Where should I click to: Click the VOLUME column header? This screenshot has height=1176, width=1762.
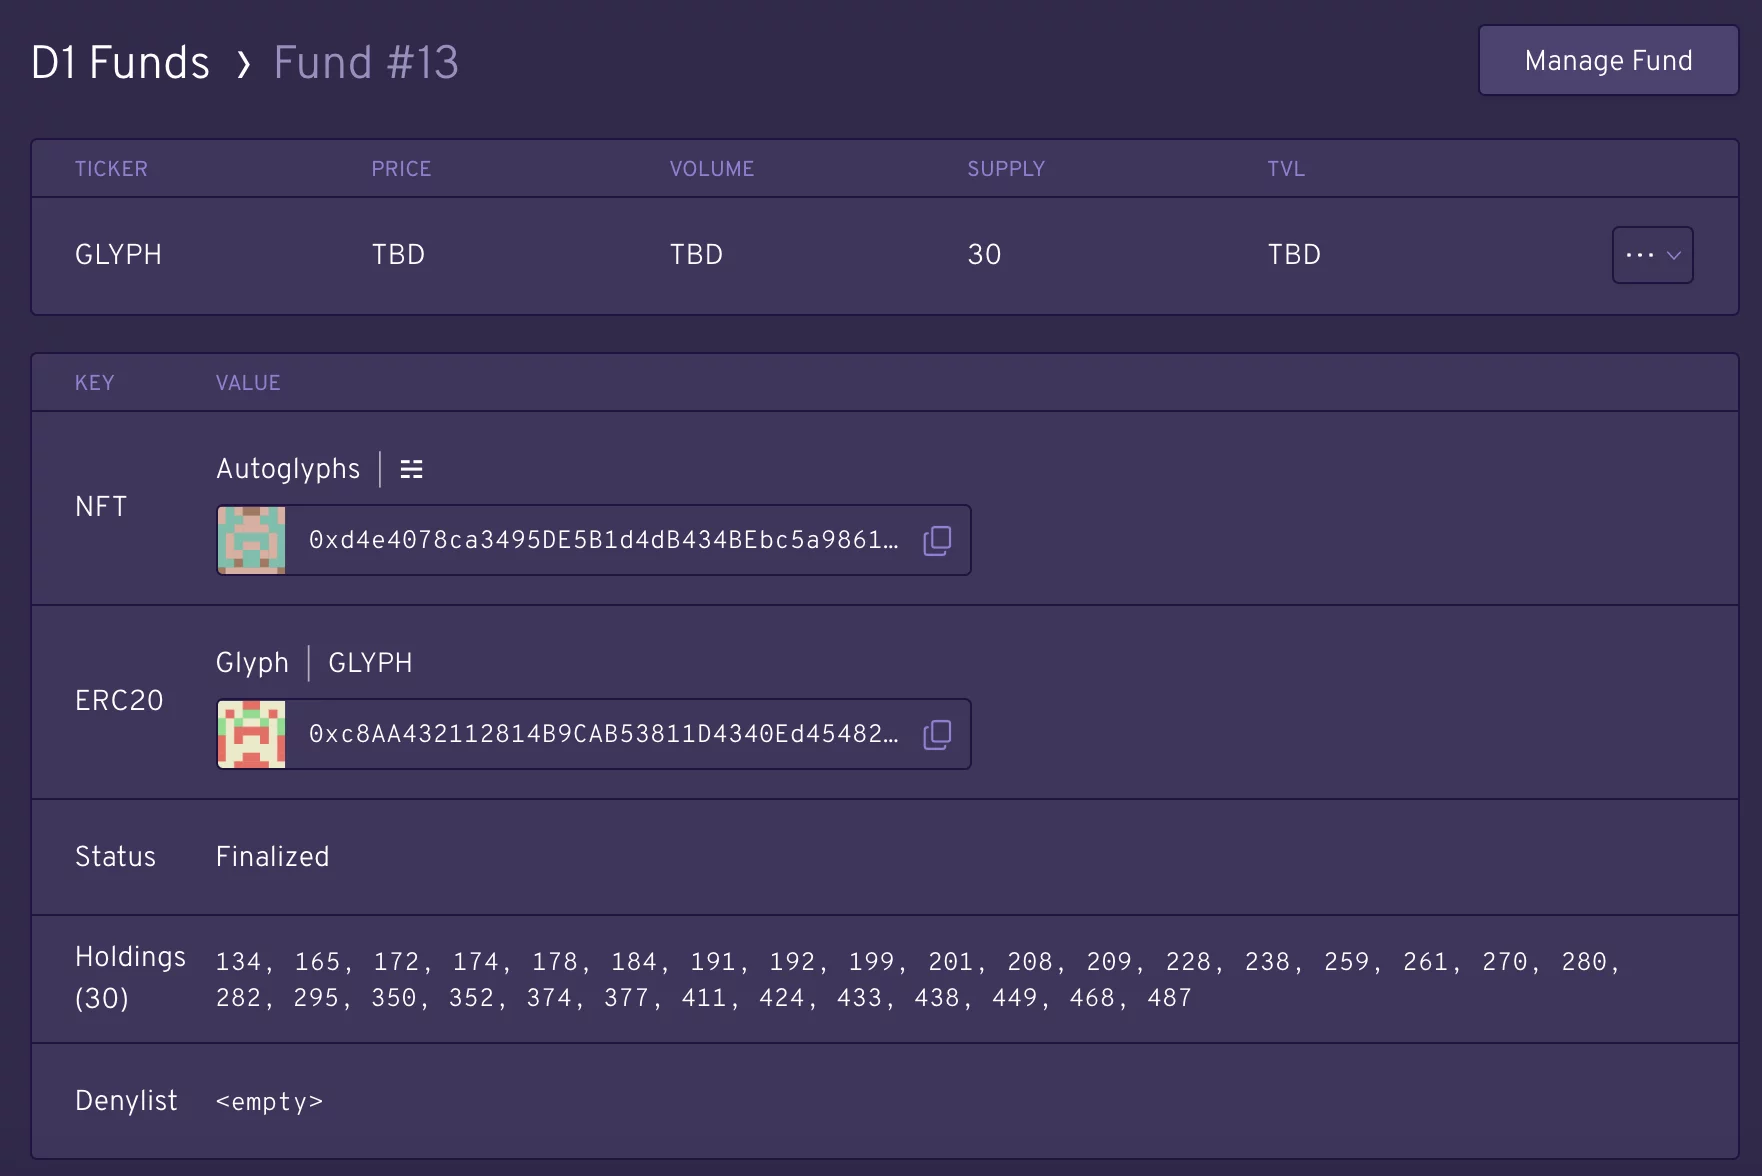pyautogui.click(x=712, y=169)
